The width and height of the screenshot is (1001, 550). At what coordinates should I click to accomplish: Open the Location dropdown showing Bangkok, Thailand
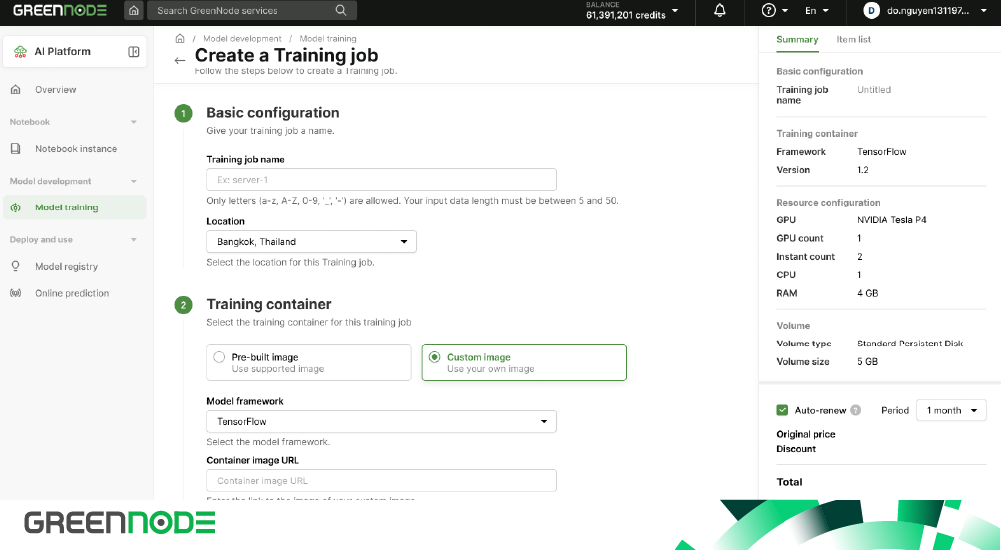click(x=312, y=242)
